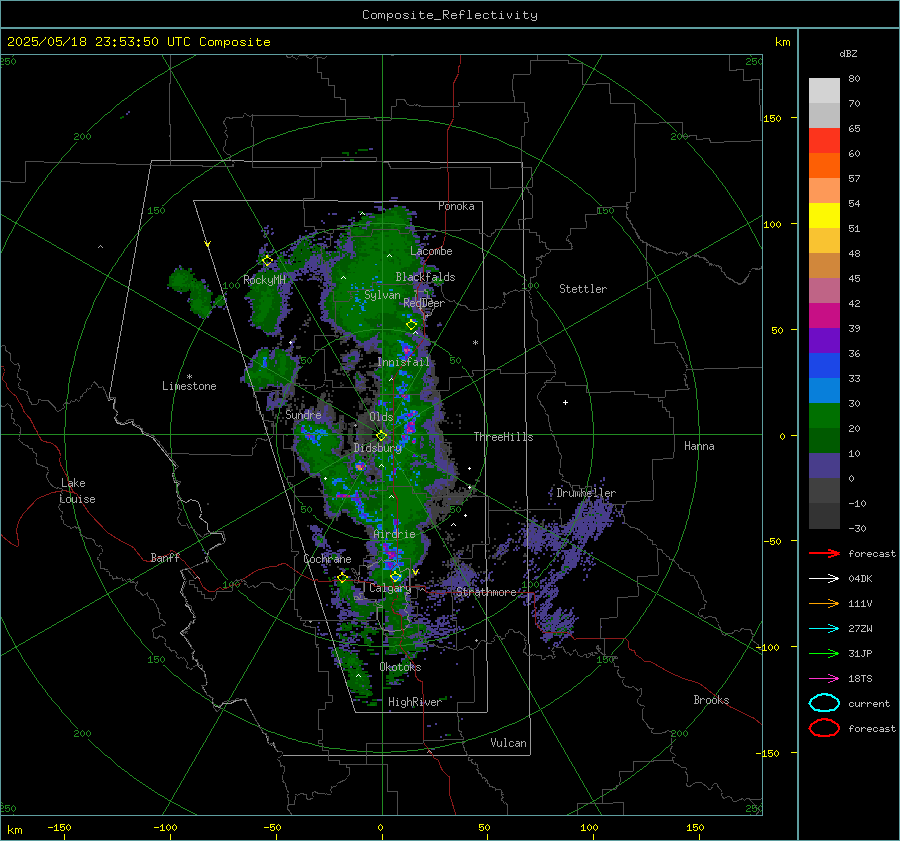Click the ThreeHills label
This screenshot has height=841, width=900.
(x=503, y=437)
